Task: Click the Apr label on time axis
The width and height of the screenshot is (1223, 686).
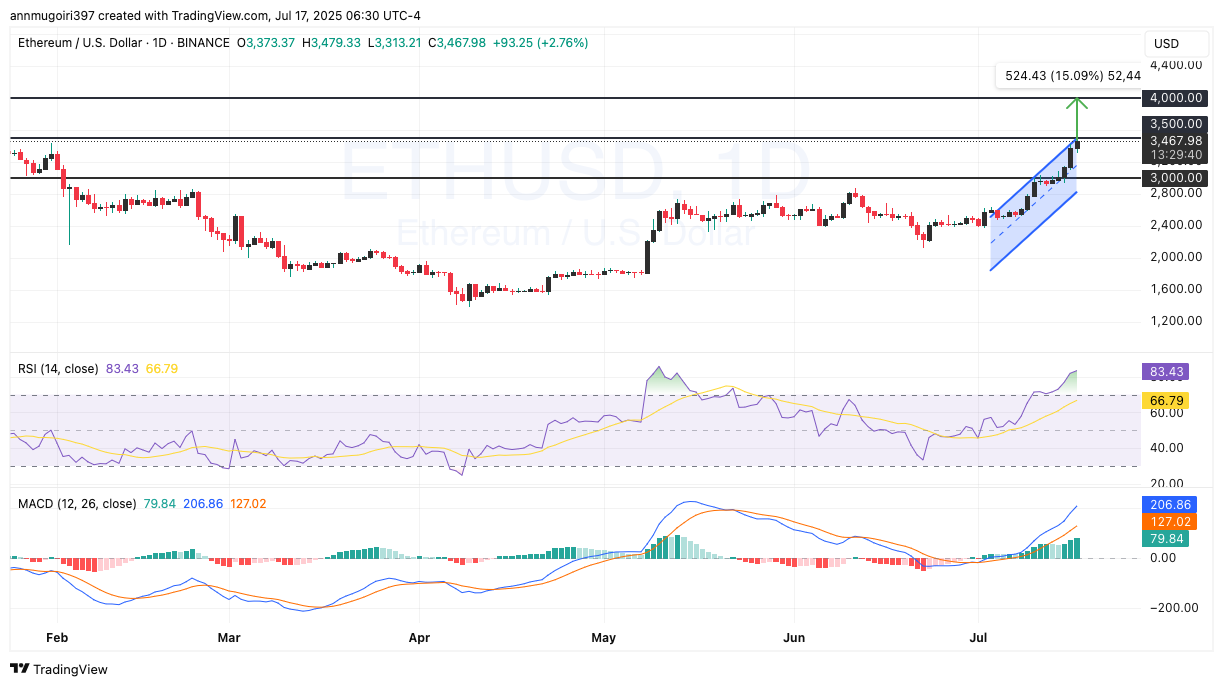Action: pyautogui.click(x=420, y=637)
